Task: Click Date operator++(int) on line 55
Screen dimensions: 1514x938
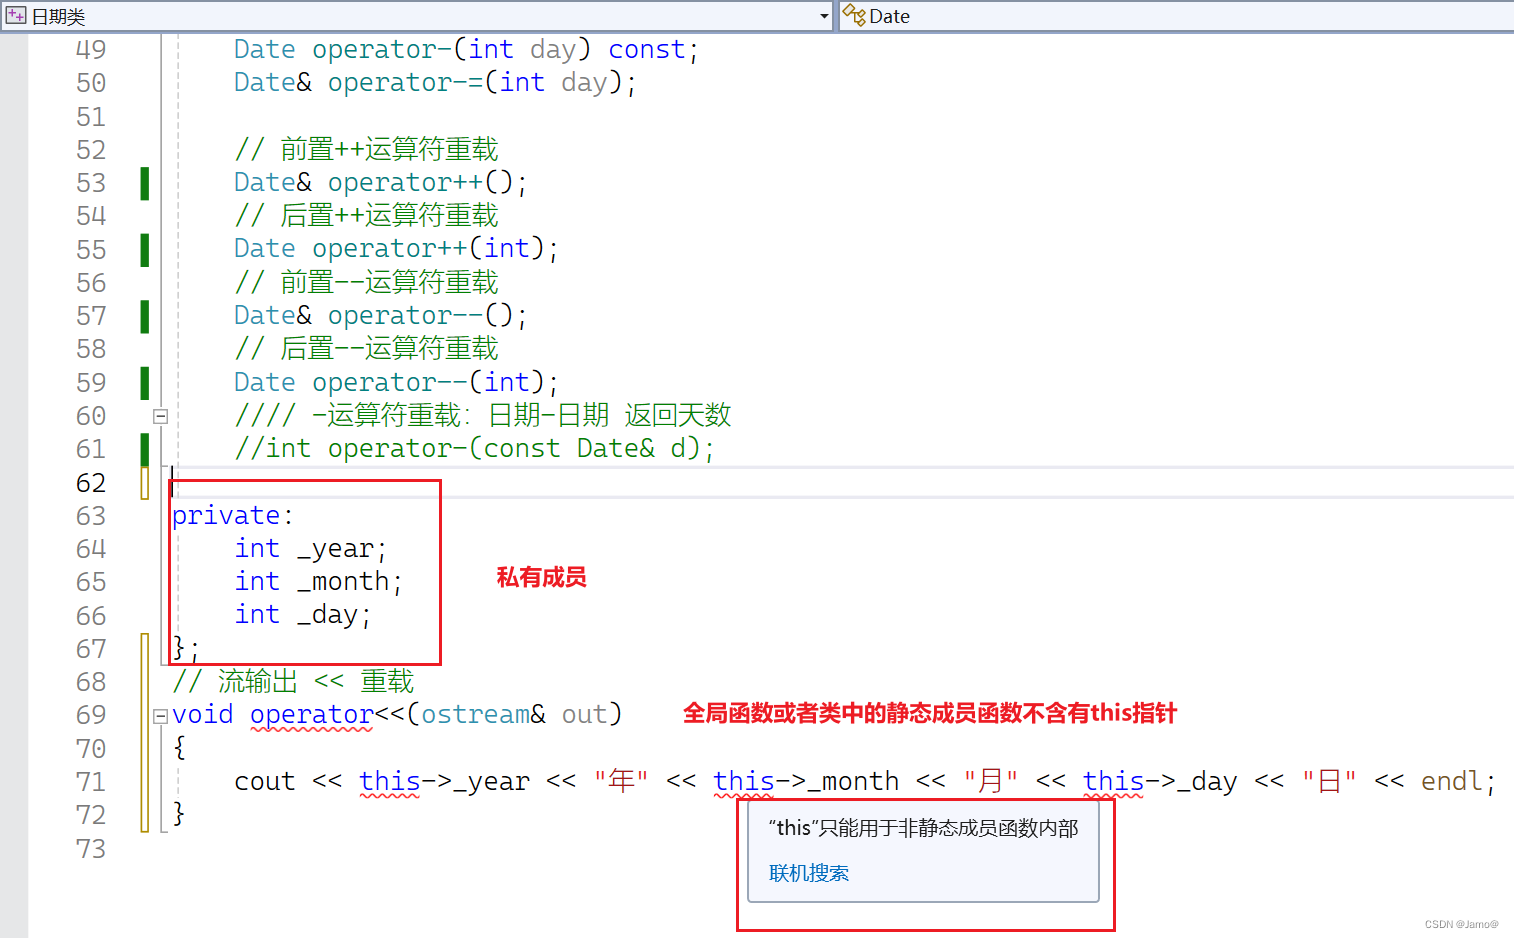Action: 395,249
